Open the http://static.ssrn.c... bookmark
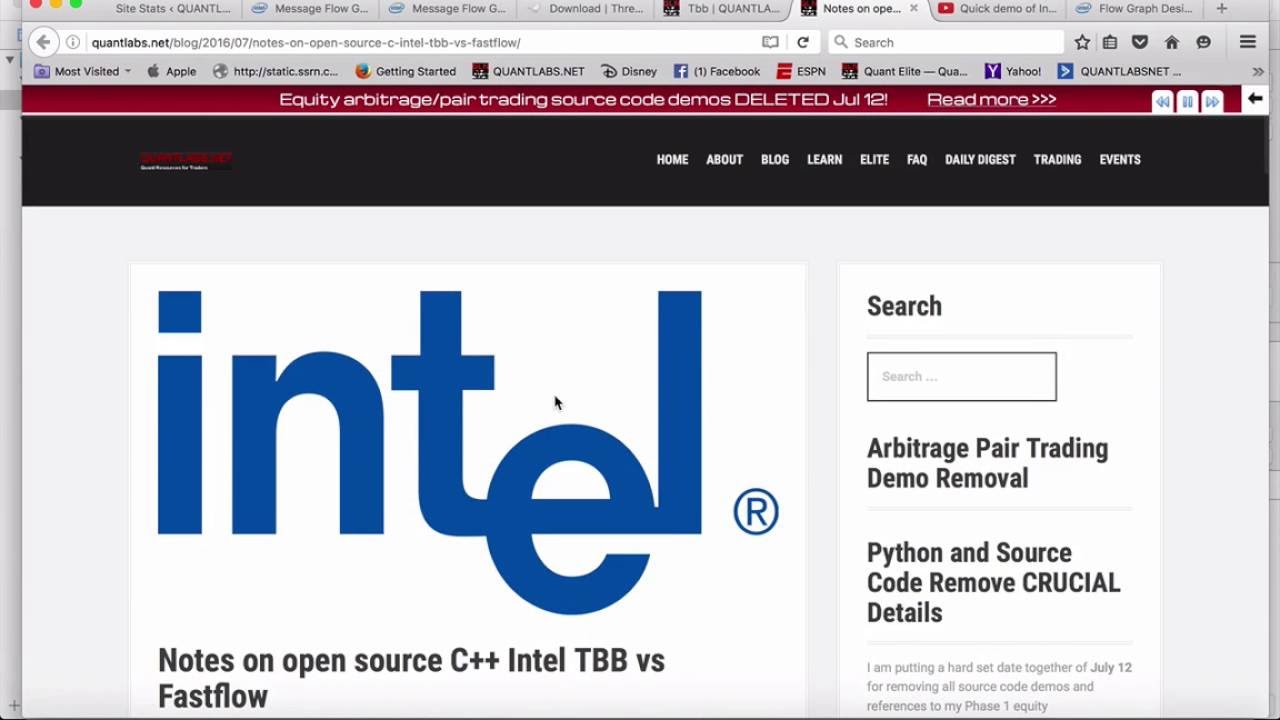This screenshot has width=1280, height=720. click(275, 71)
